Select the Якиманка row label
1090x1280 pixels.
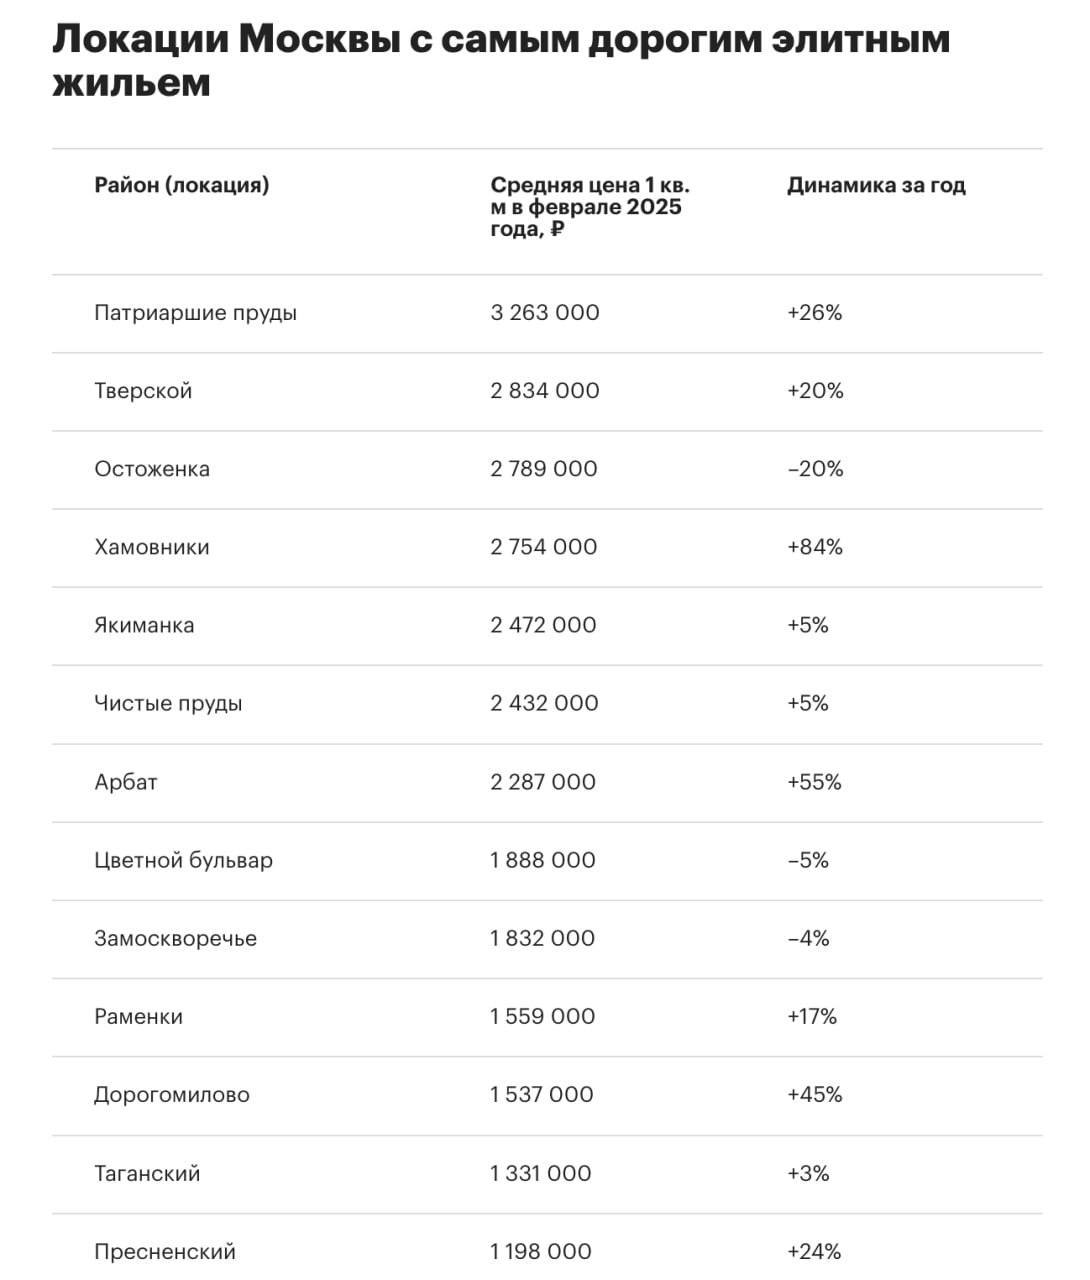point(144,625)
